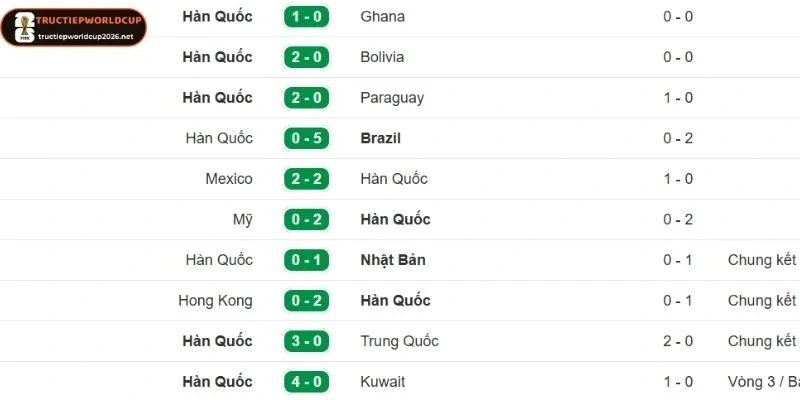Select the 2 - 0 score badge for Bolivia match
800x400 pixels.
[x=307, y=57]
